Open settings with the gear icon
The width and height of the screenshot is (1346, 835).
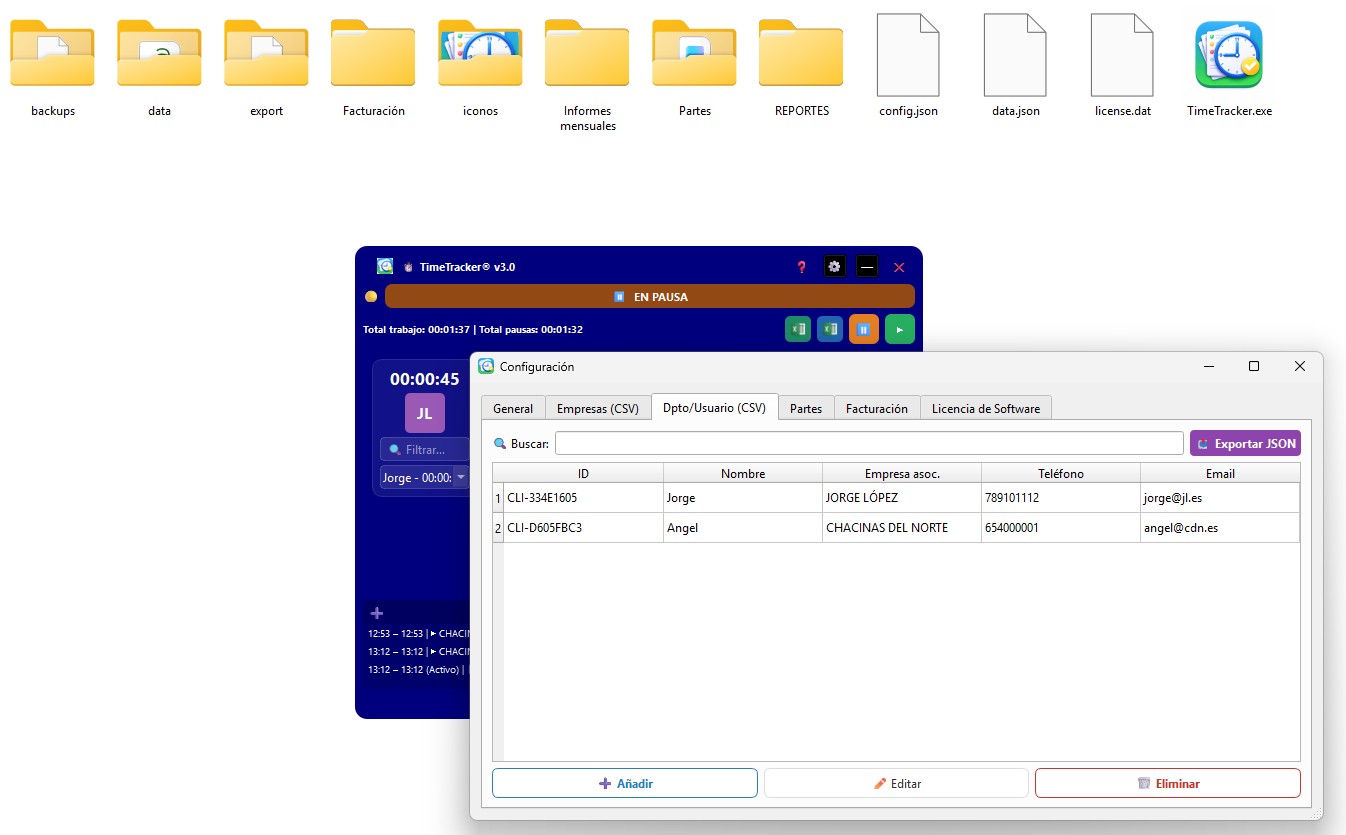coord(834,267)
